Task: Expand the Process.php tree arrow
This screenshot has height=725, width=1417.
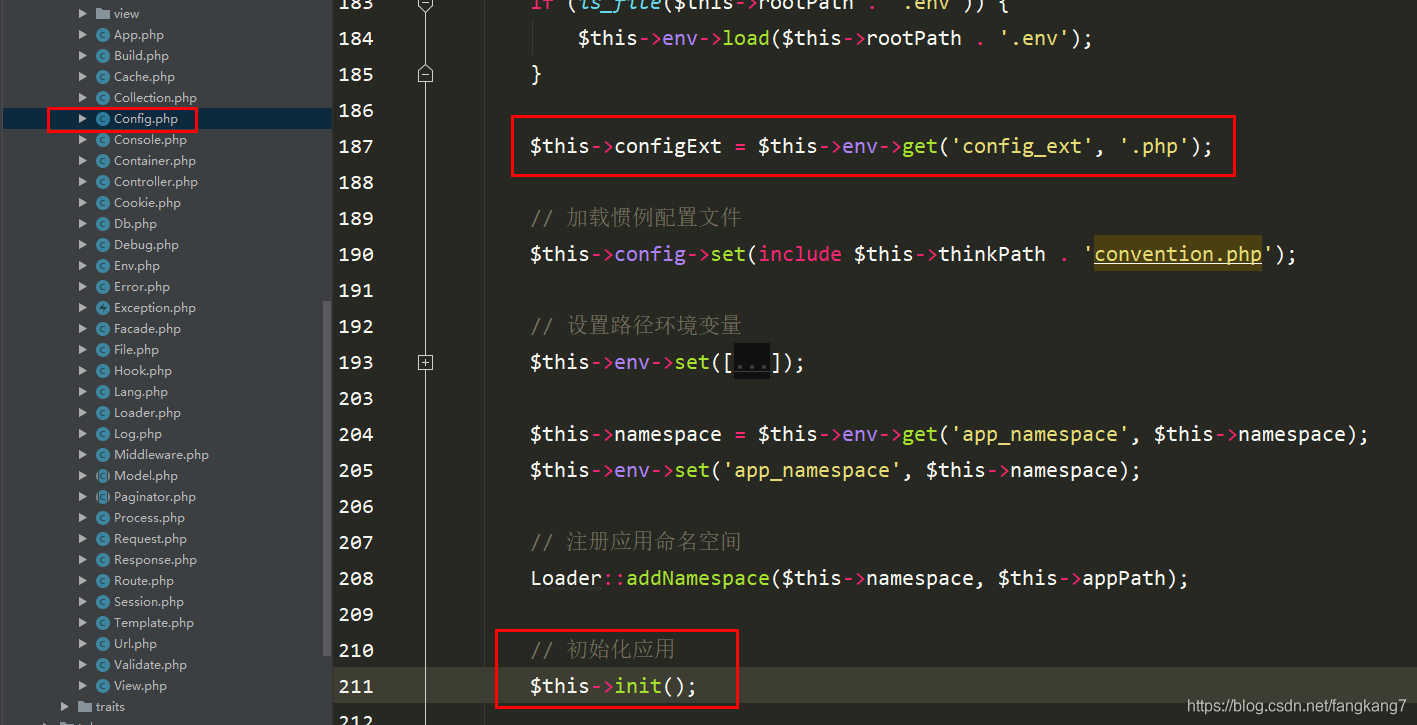Action: 83,518
